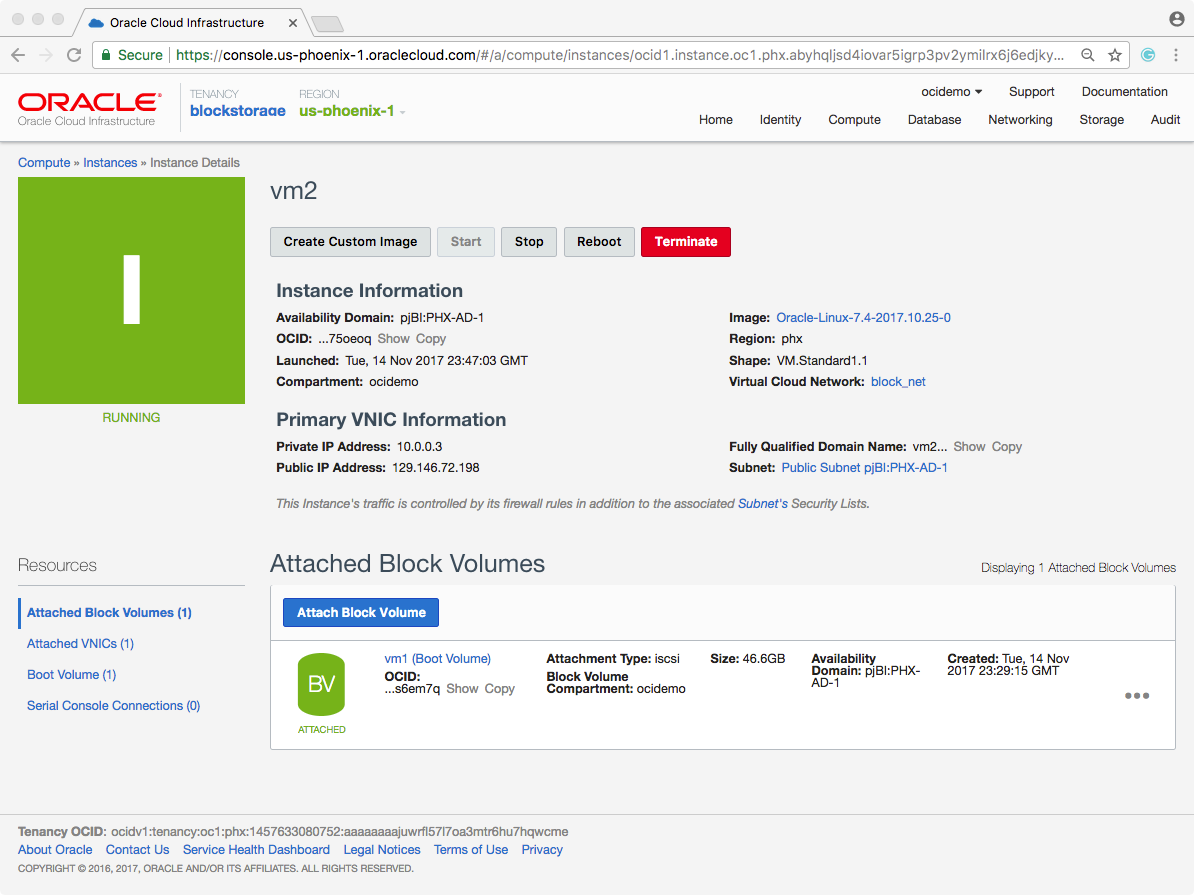1194x895 pixels.
Task: Select Attached VNICs (1) in Resources
Action: tap(80, 644)
